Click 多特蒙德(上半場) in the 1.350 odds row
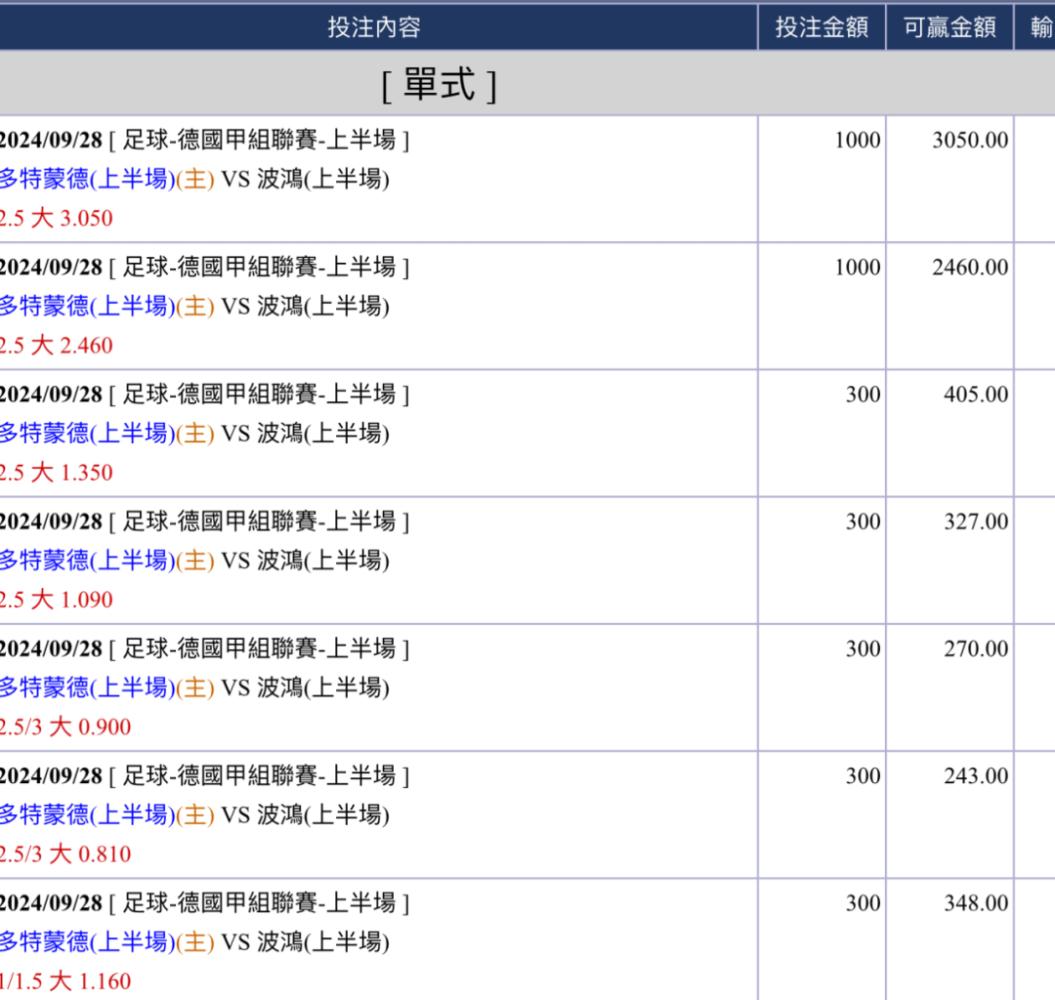Screen dimensions: 1055x1000 click(87, 433)
